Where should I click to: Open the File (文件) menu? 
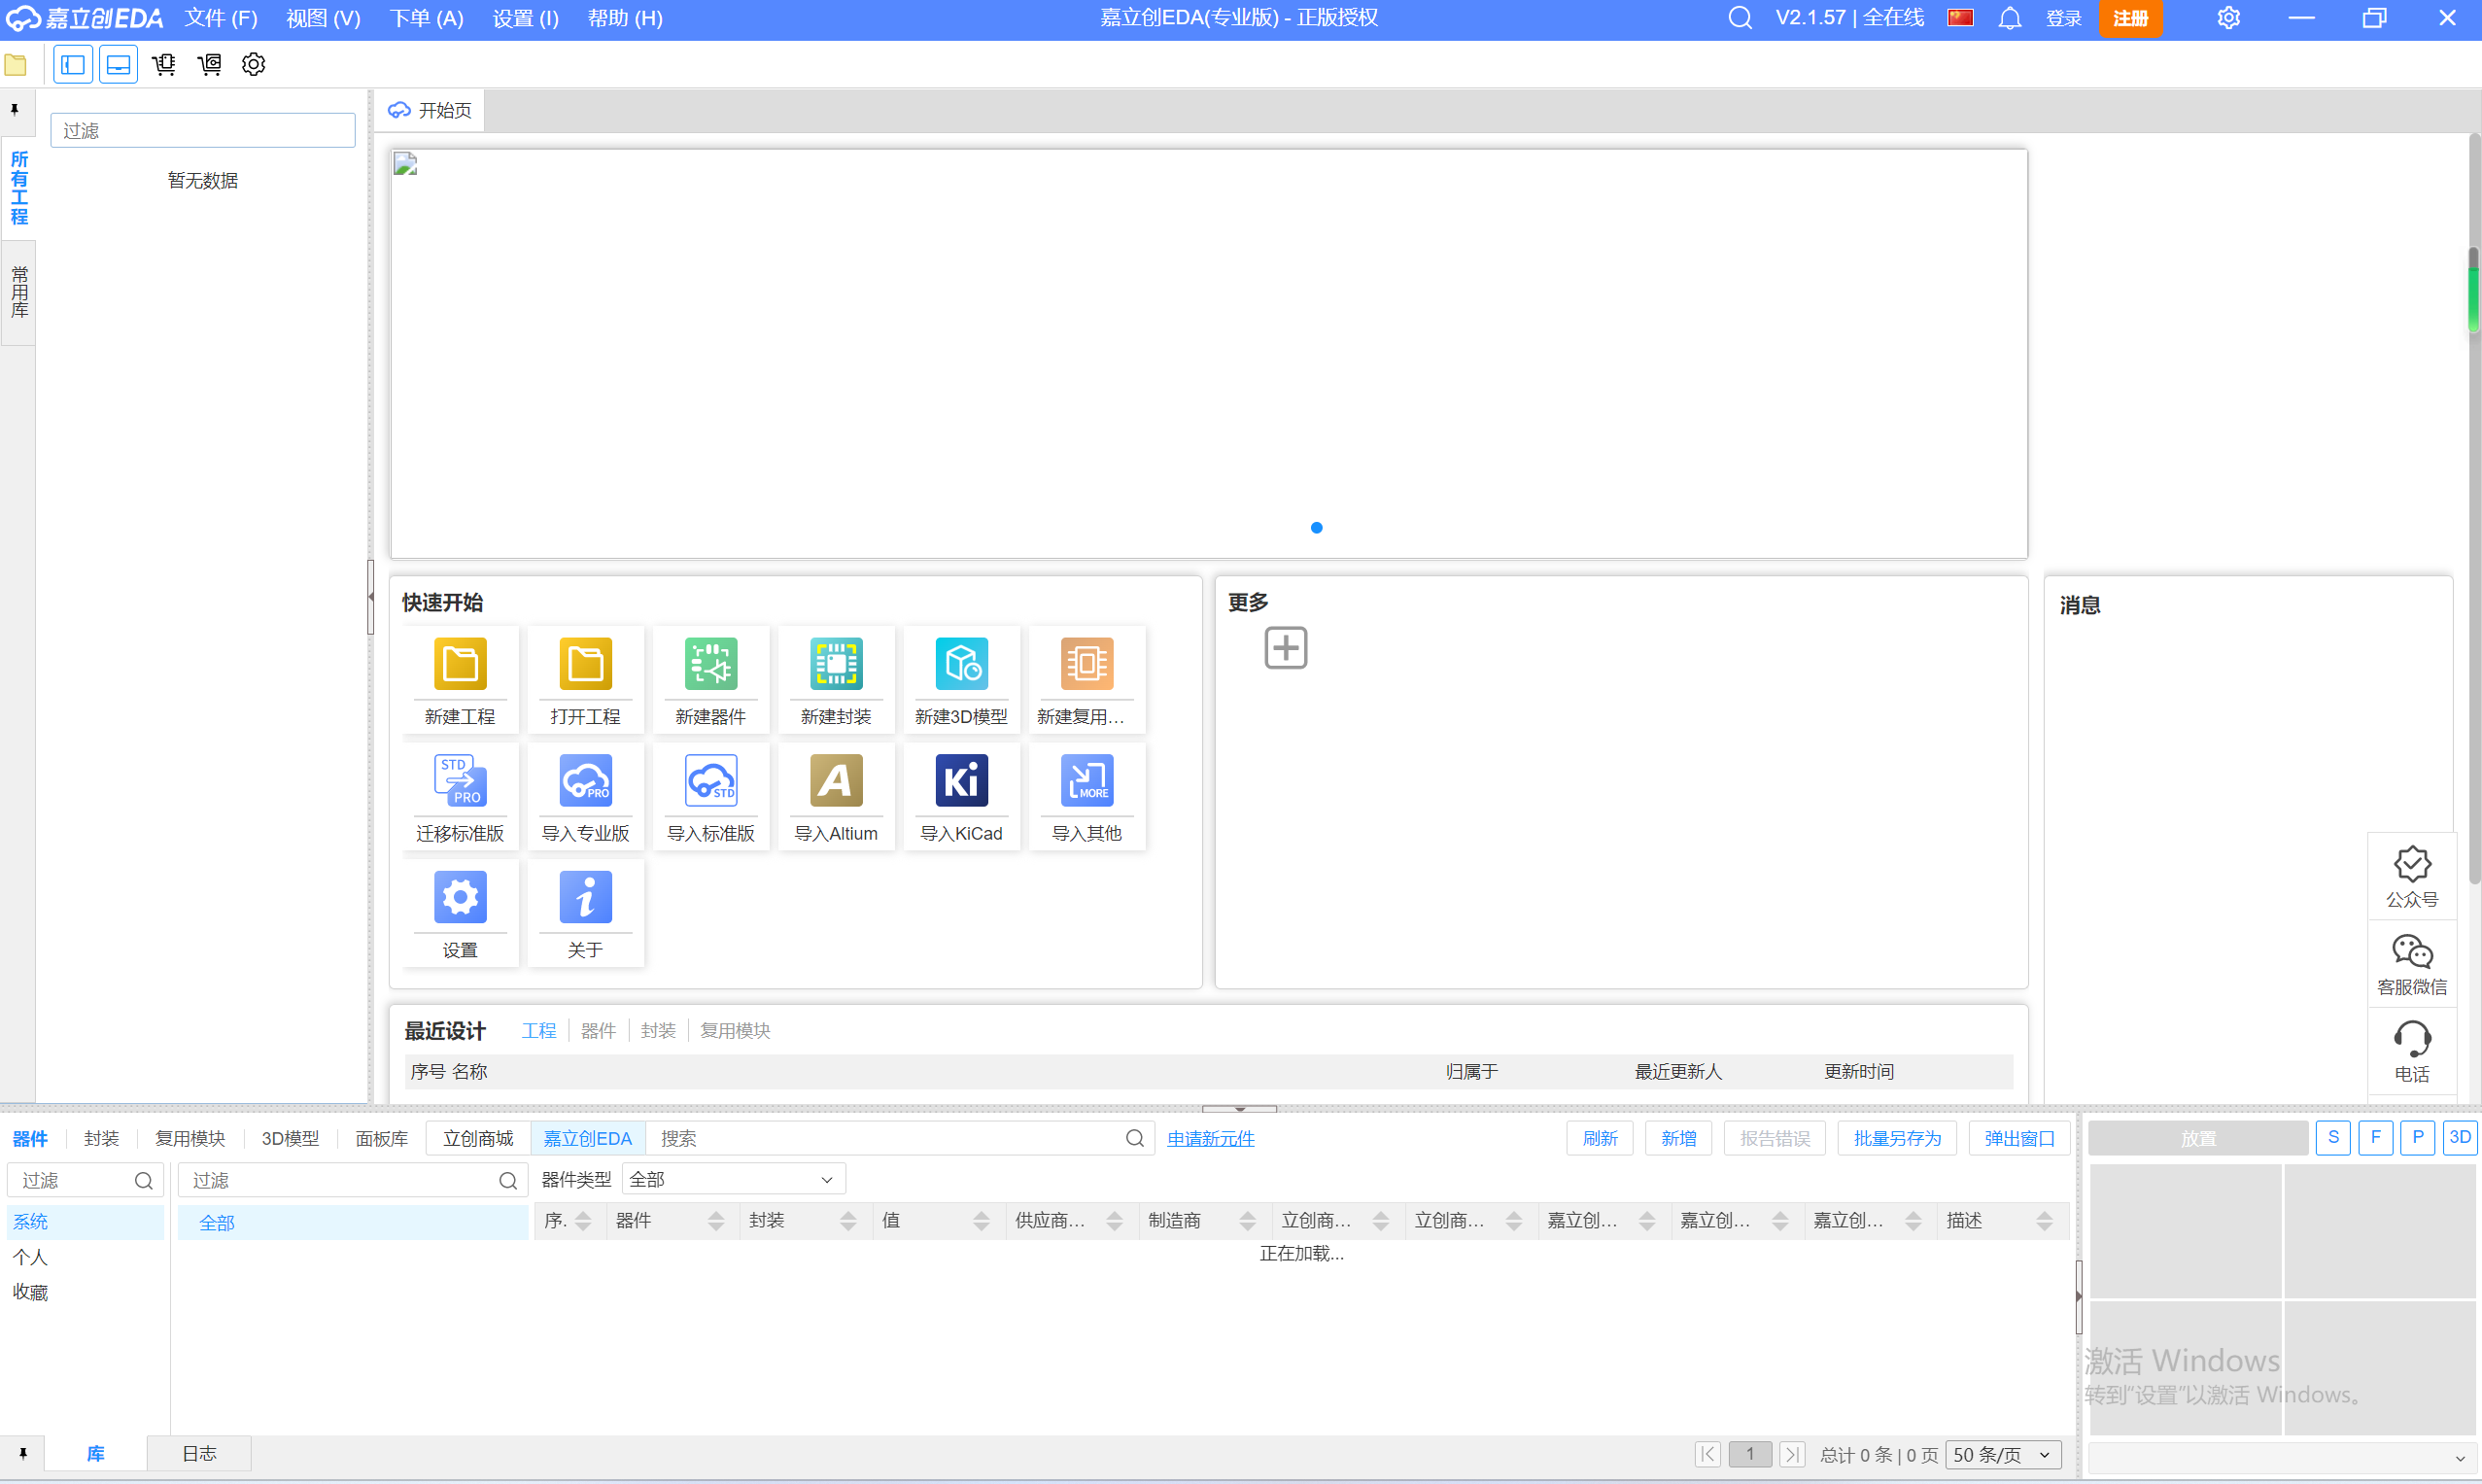220,18
